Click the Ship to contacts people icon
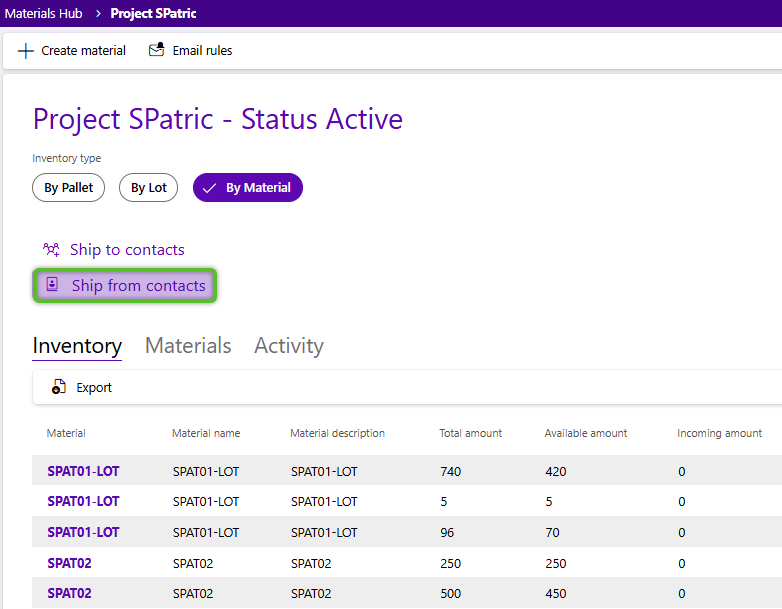Image resolution: width=782 pixels, height=609 pixels. [x=51, y=250]
